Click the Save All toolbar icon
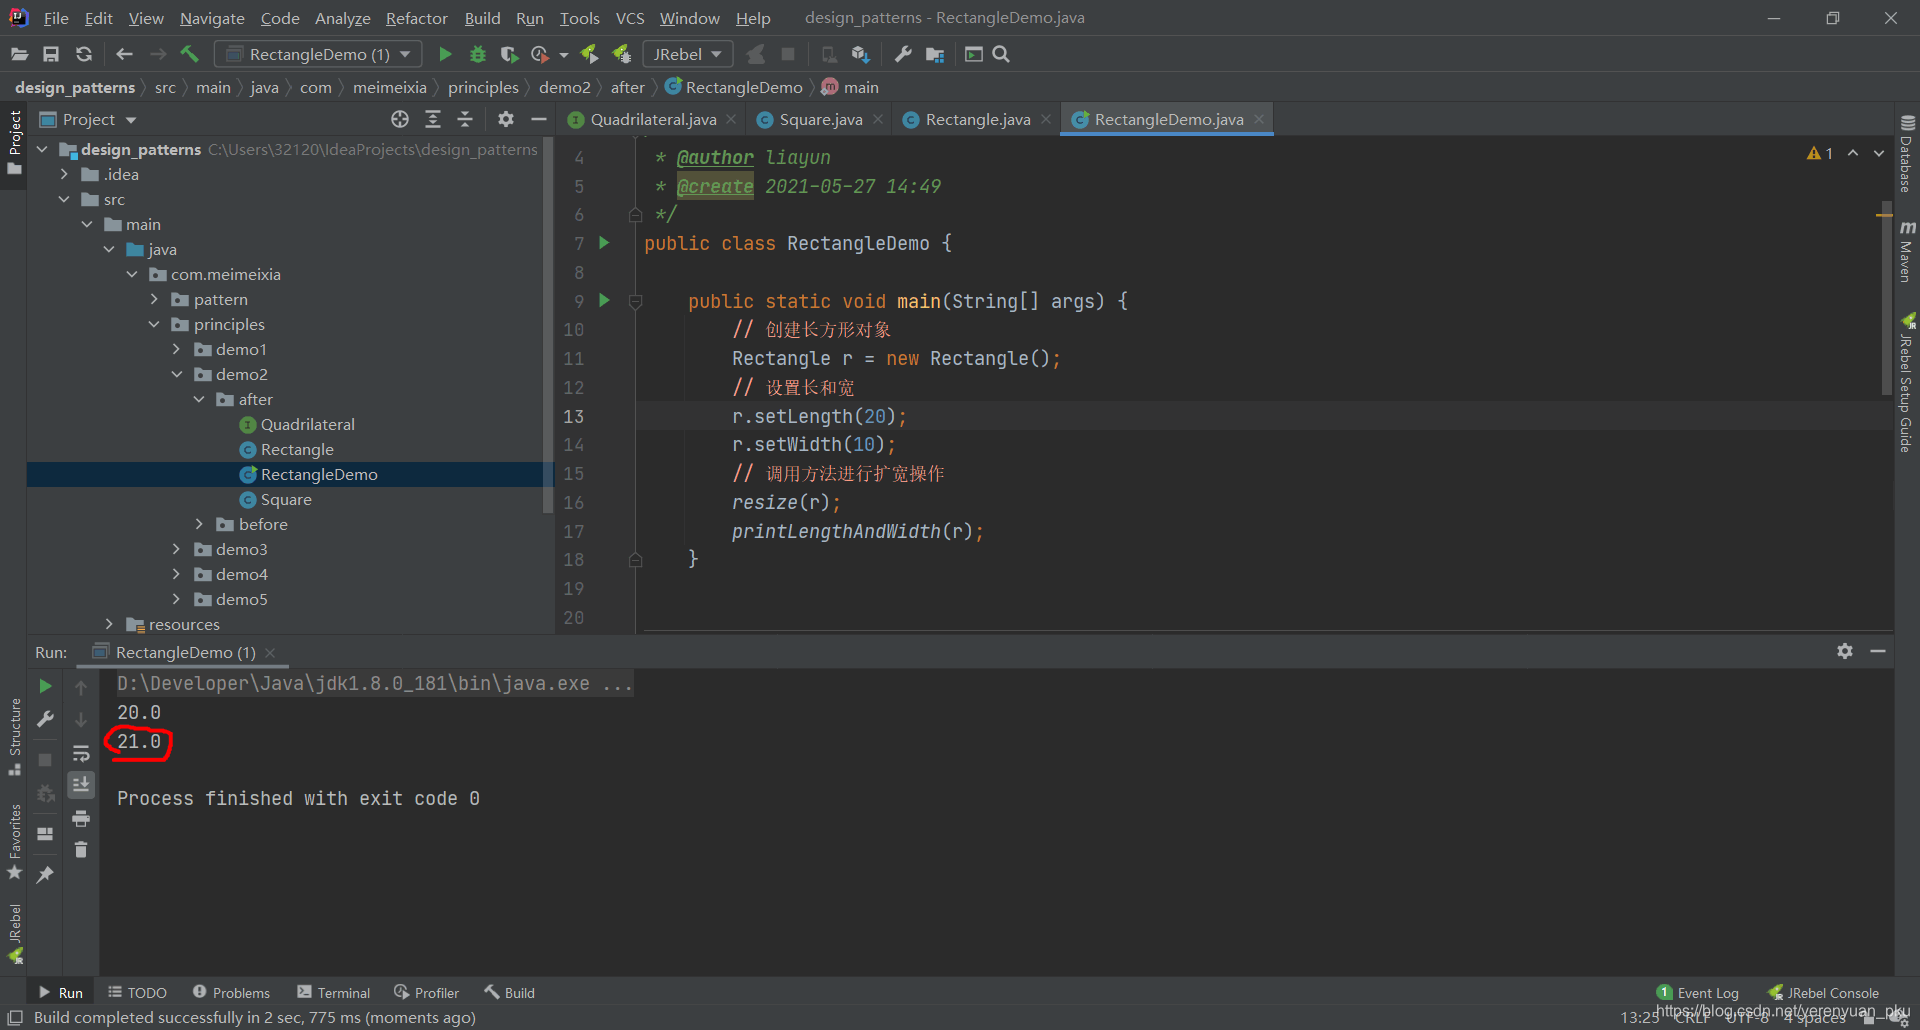Viewport: 1920px width, 1030px height. coord(51,54)
